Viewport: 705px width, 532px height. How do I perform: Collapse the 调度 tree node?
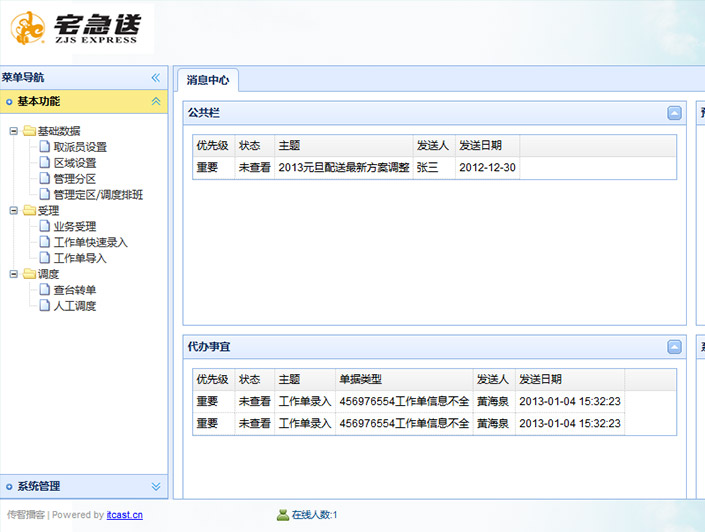[13, 274]
